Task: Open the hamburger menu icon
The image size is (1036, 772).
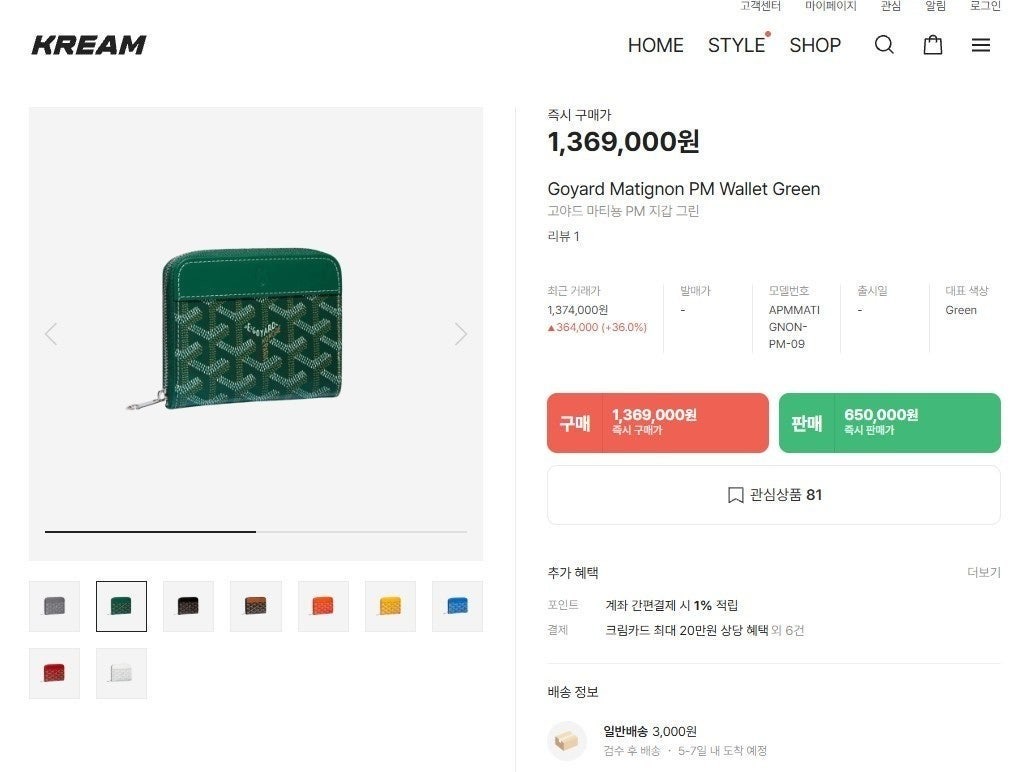Action: [981, 45]
